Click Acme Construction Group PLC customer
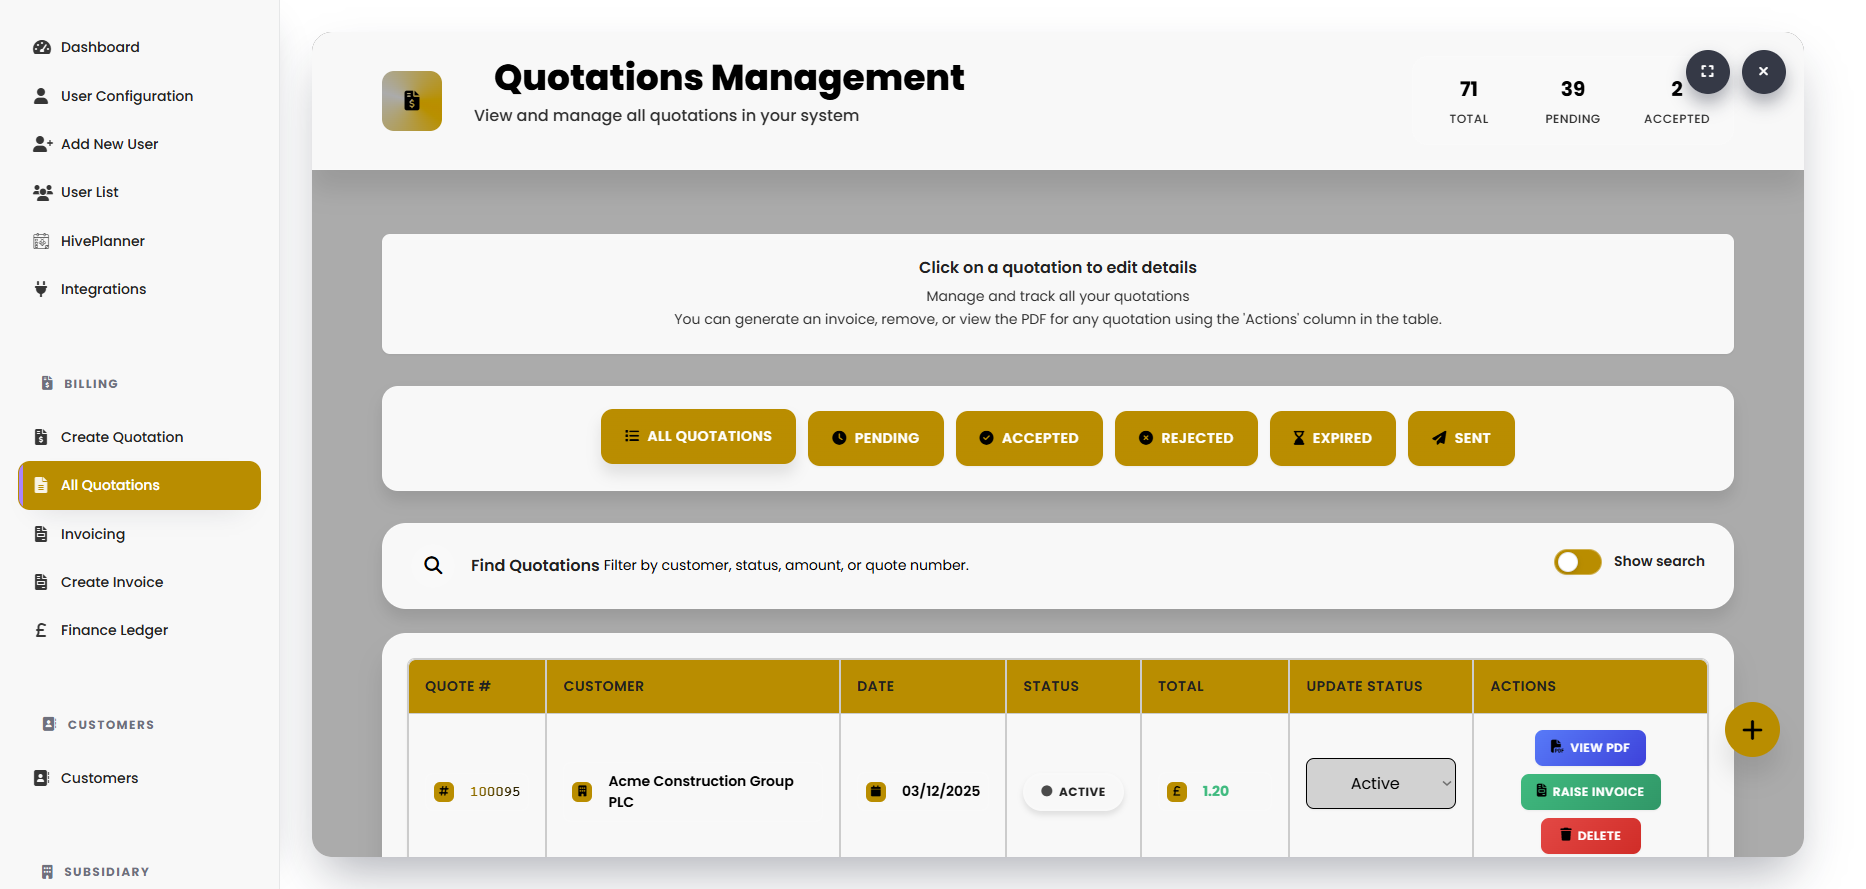 [x=701, y=791]
